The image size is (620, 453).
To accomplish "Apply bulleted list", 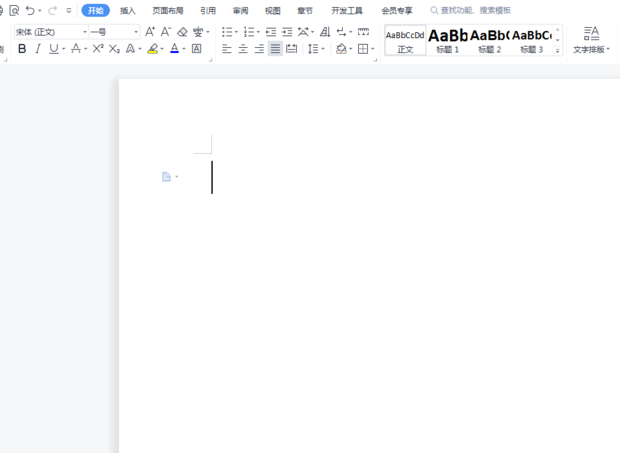I will point(227,32).
